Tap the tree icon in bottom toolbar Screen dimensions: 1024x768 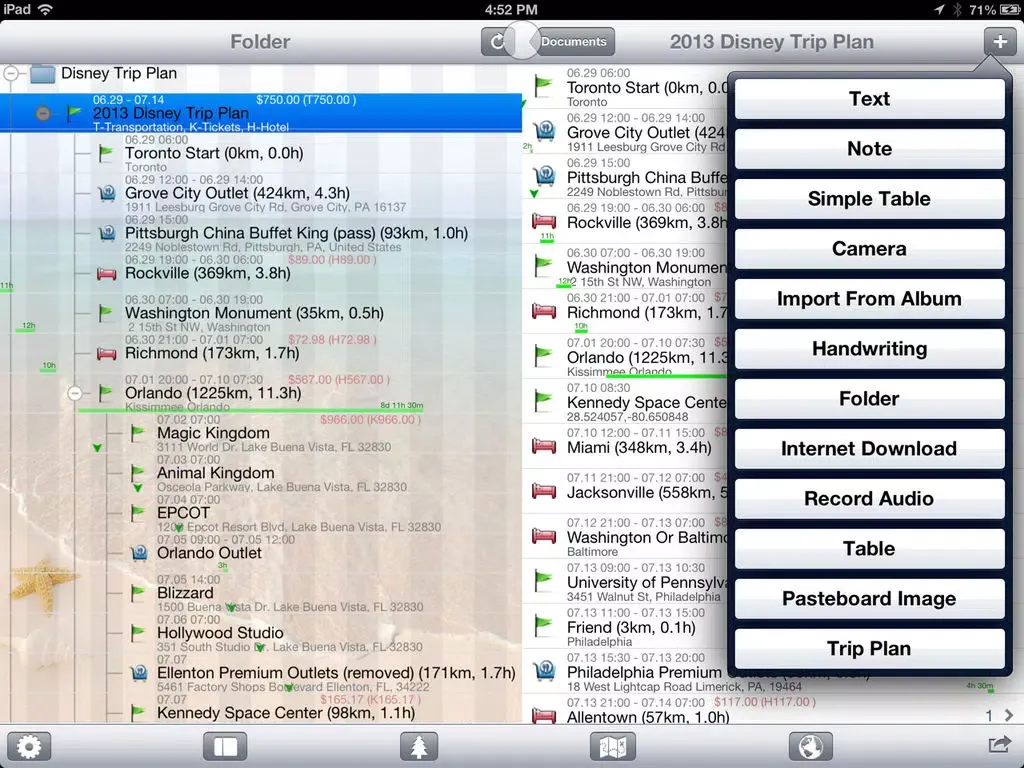pos(419,746)
